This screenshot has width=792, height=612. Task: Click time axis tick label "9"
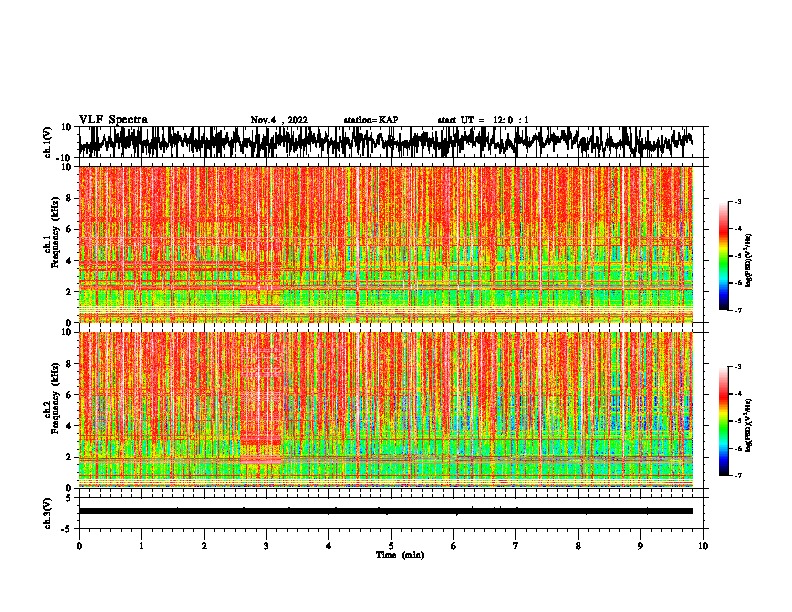[x=640, y=546]
